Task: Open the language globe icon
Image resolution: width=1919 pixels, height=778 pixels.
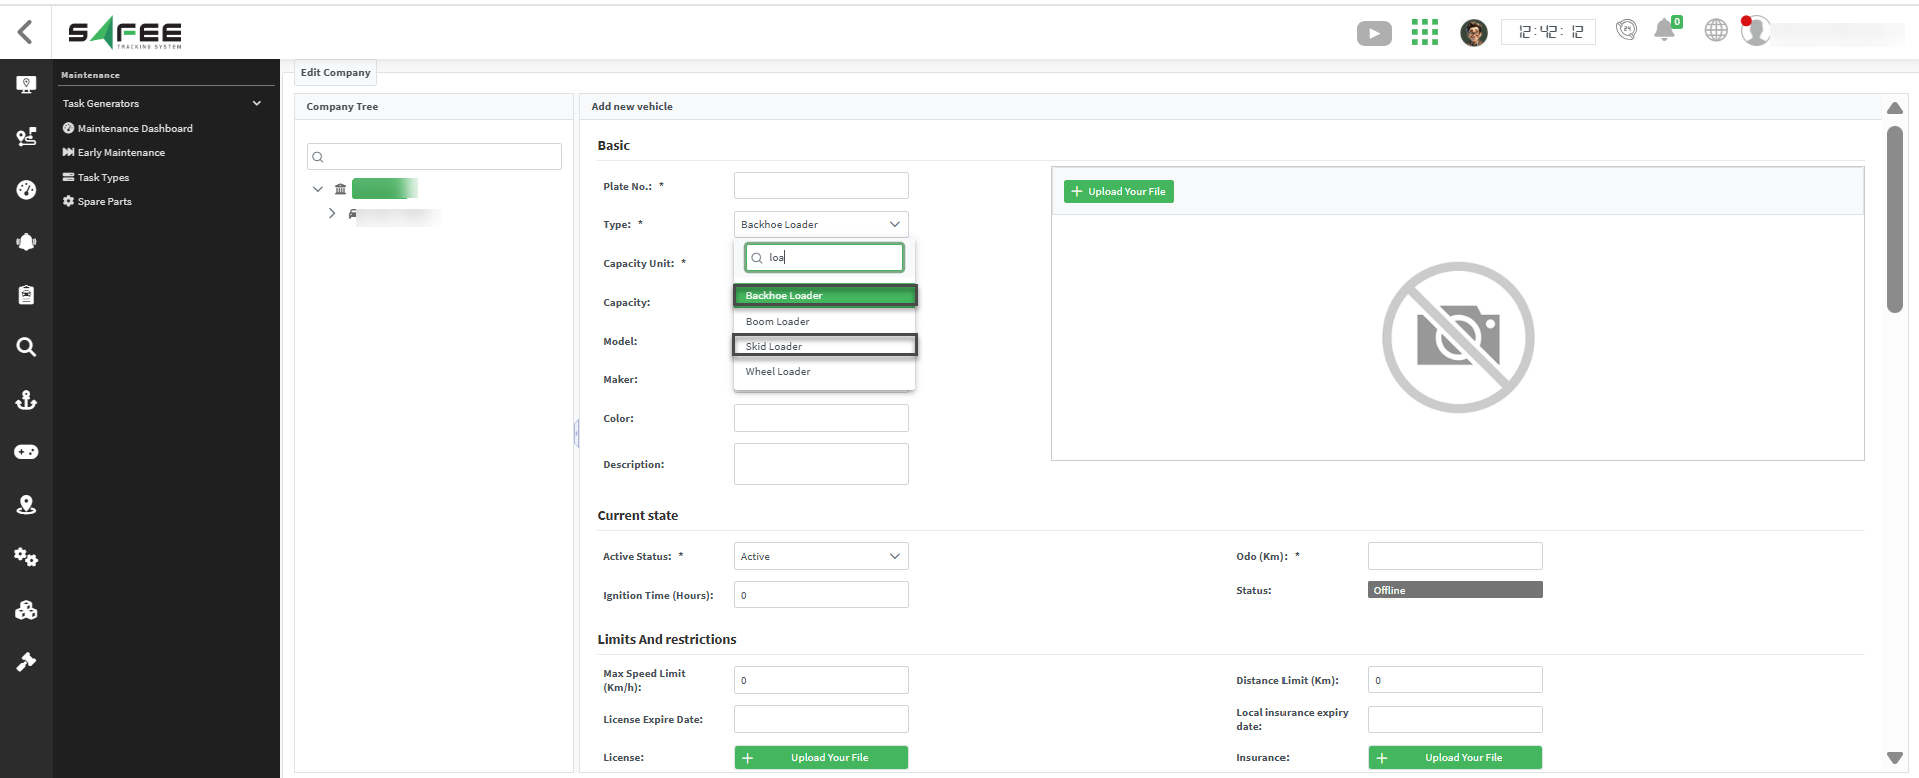Action: (1715, 31)
